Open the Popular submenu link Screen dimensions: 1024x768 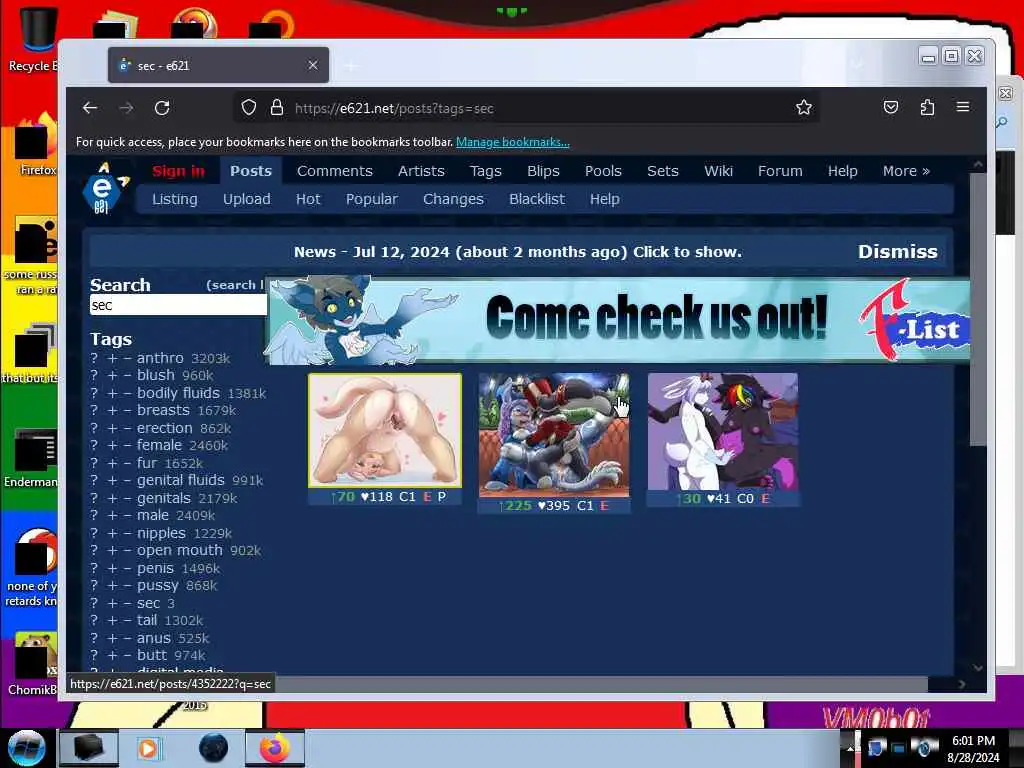[372, 199]
